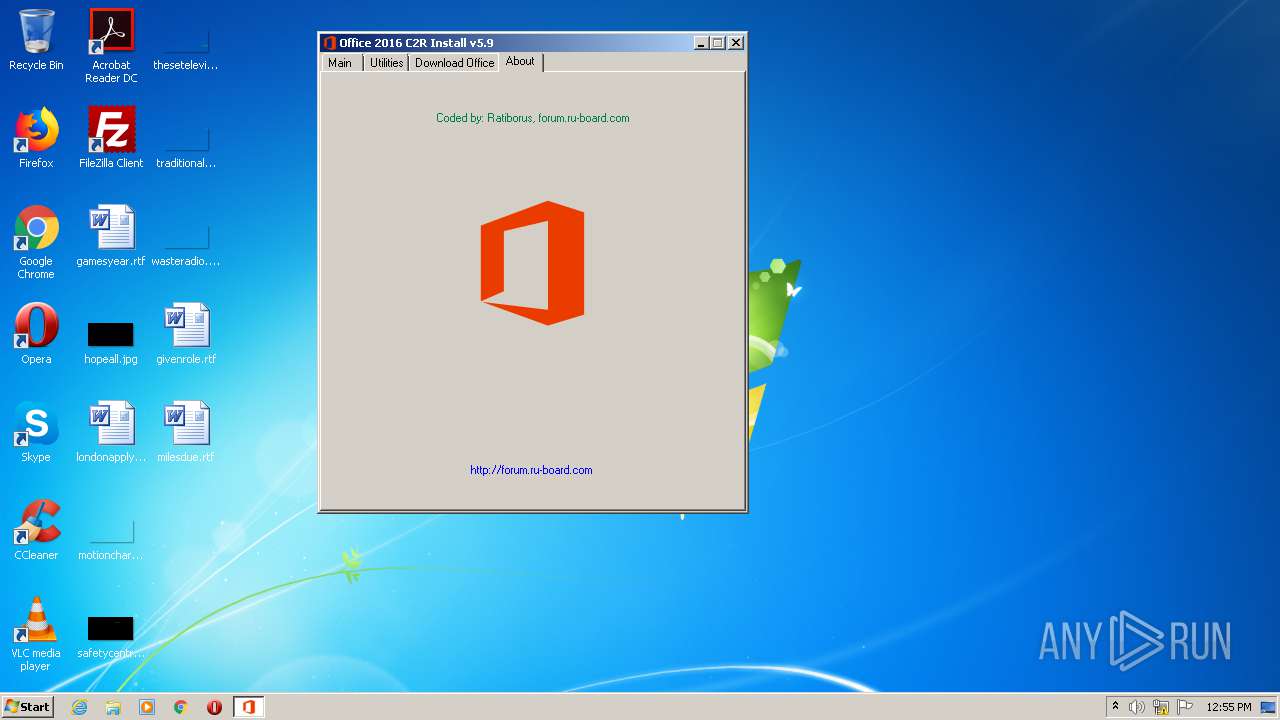
Task: Select the hopeall.jpg image file
Action: 111,342
